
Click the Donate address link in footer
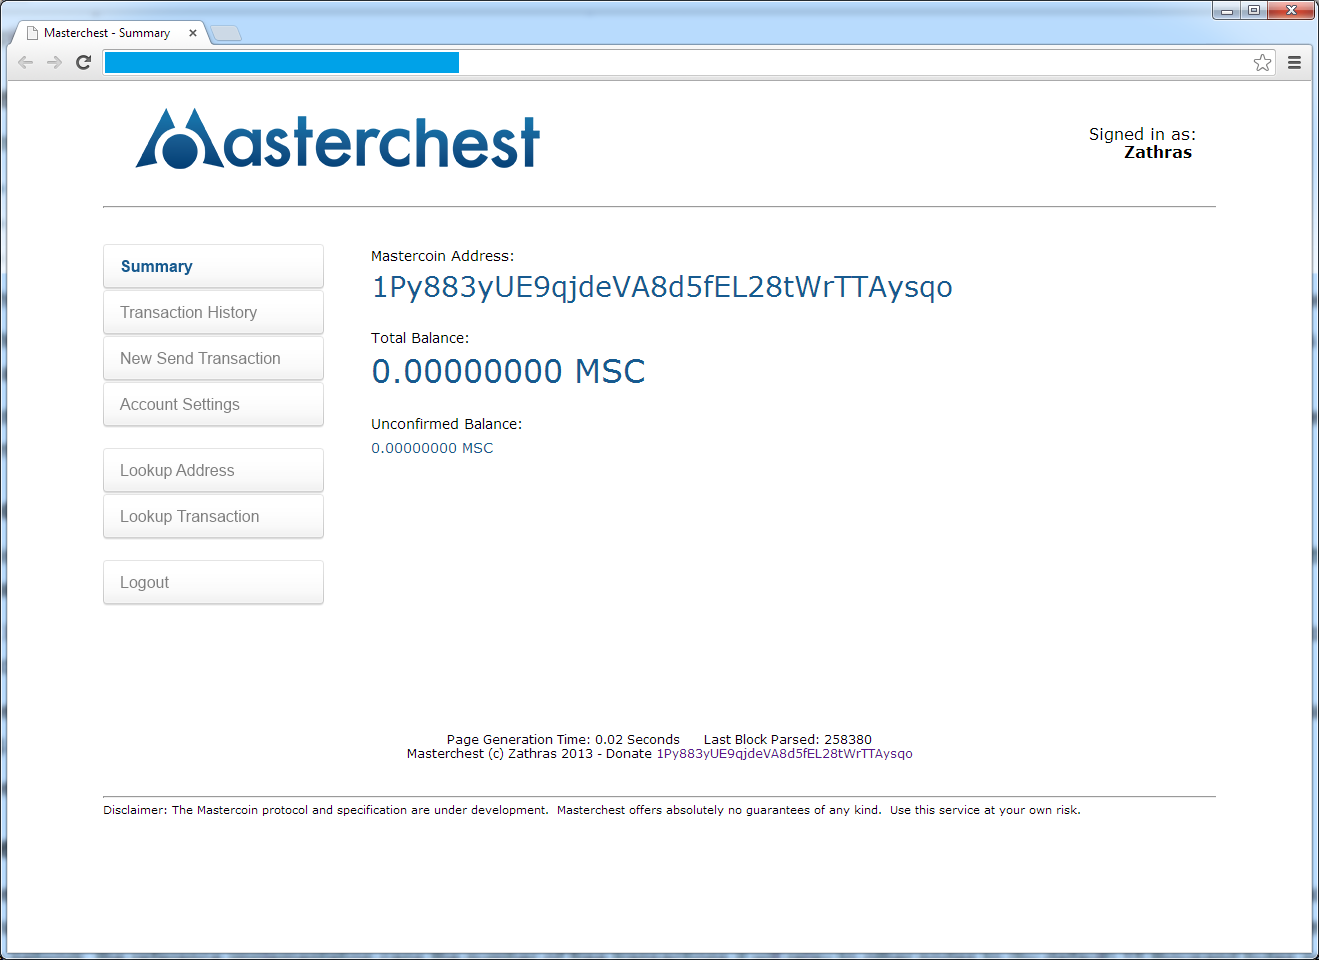pyautogui.click(x=784, y=754)
